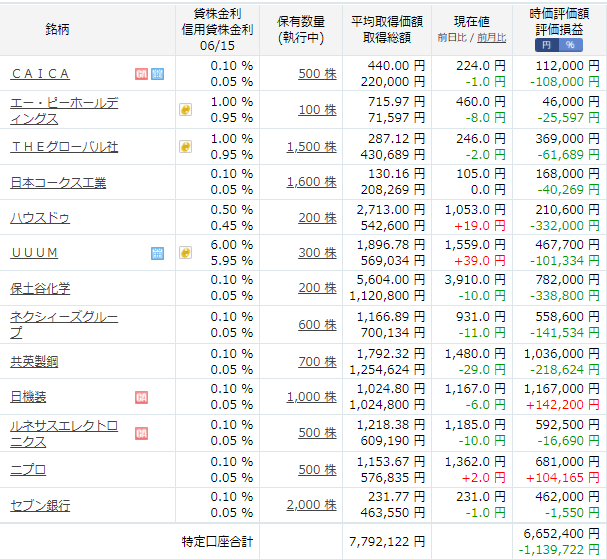Open the 日本コークス工業 stock link
The height and width of the screenshot is (560, 607).
[58, 182]
